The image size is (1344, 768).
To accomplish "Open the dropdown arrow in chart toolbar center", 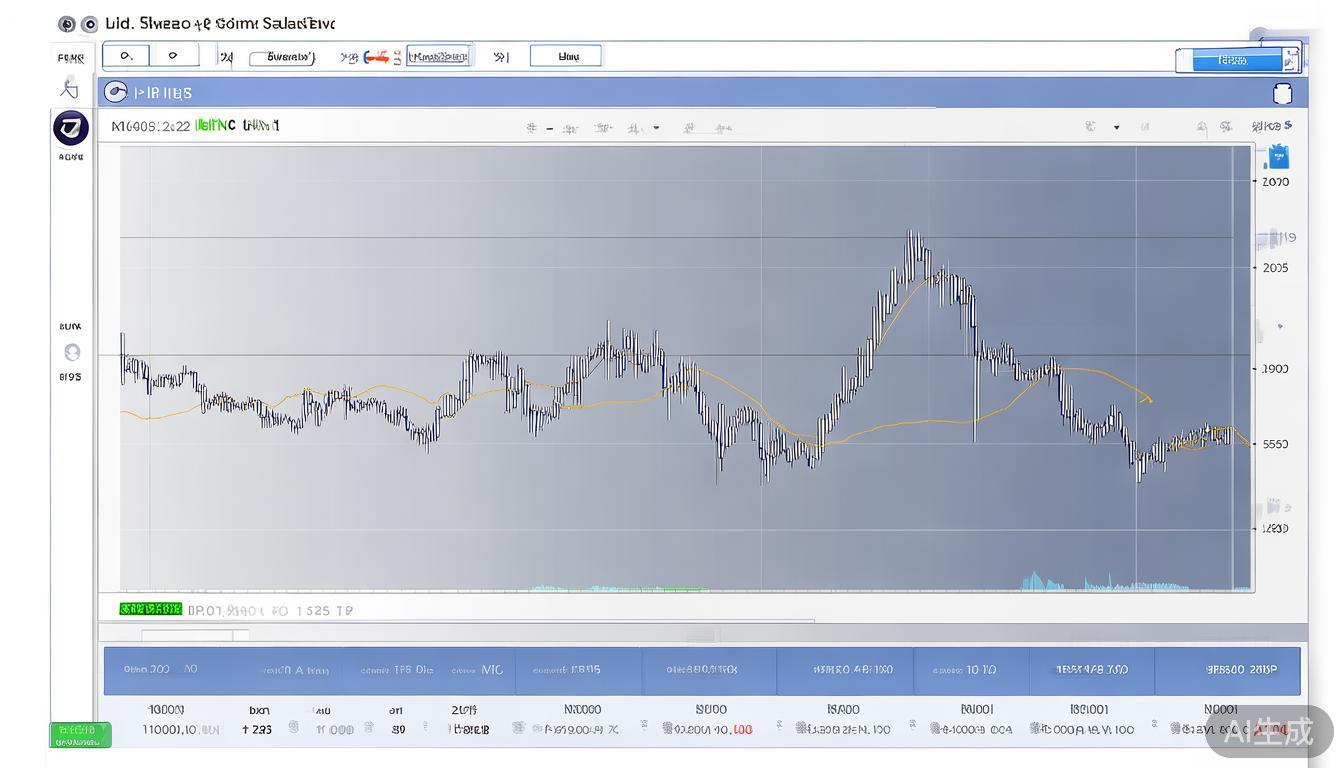I will (x=656, y=128).
